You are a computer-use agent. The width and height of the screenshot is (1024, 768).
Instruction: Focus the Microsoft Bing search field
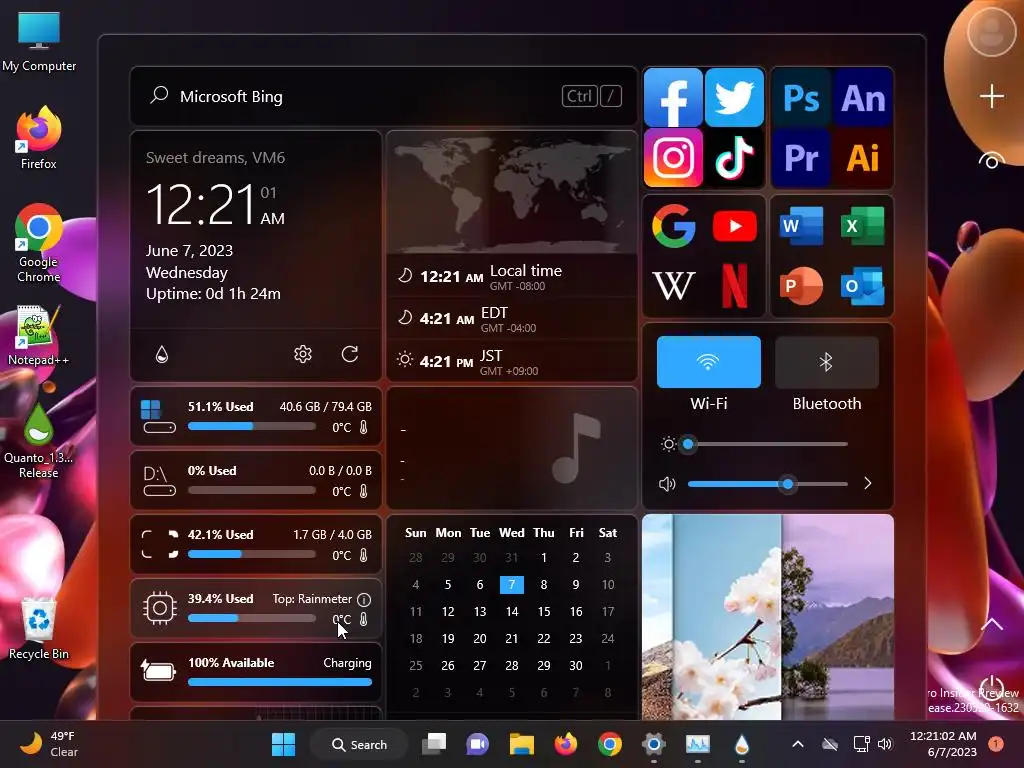click(383, 97)
